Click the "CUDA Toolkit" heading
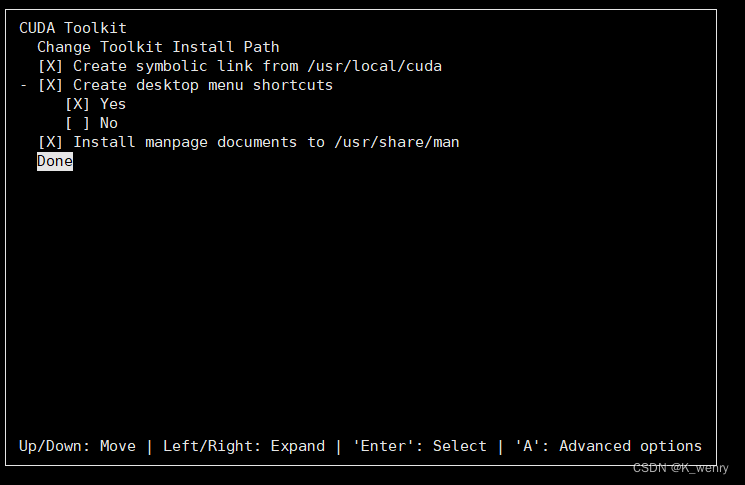Viewport: 745px width, 485px height. point(73,28)
